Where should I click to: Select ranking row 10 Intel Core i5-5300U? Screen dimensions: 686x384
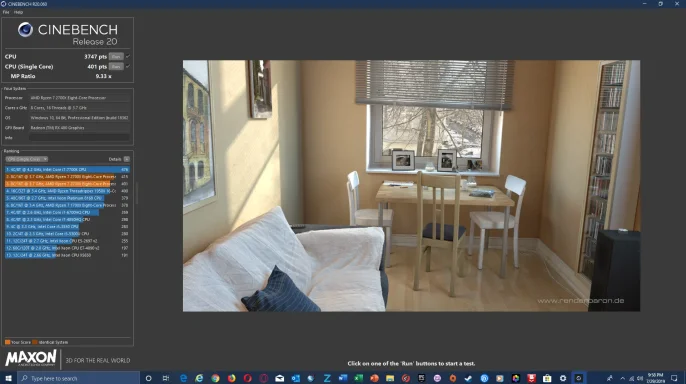pos(67,234)
